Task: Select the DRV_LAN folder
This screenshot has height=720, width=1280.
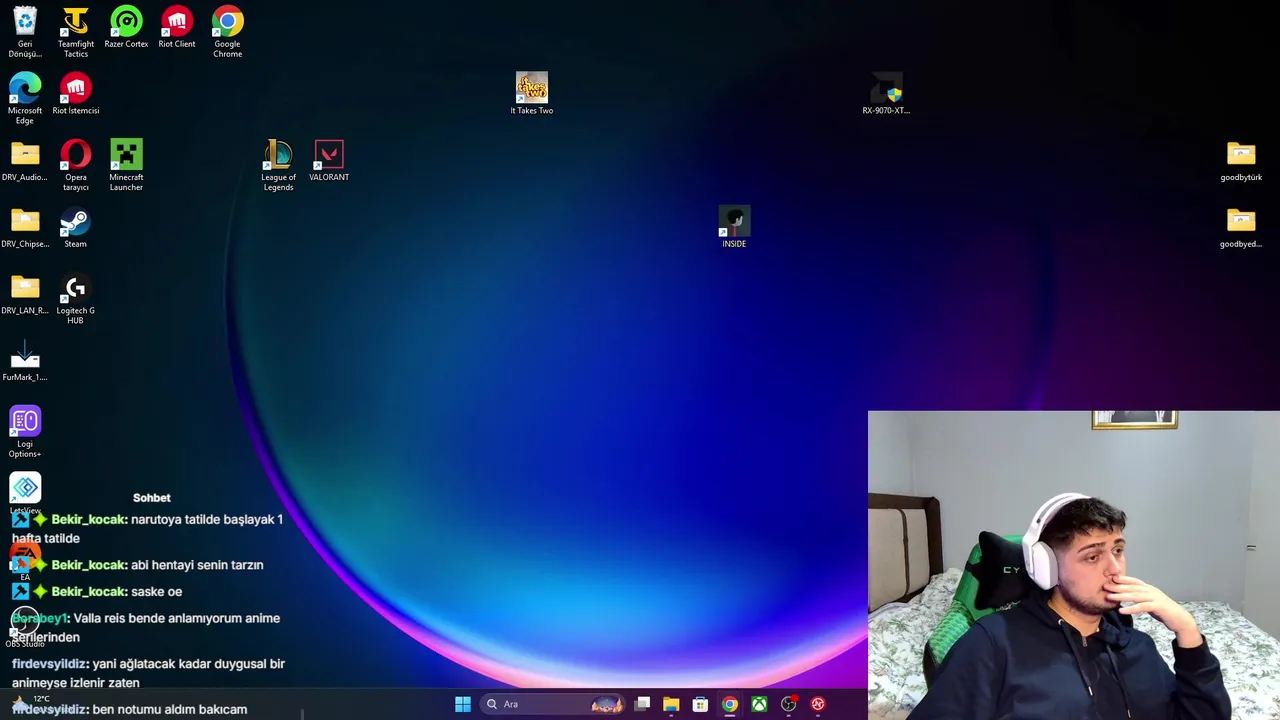Action: coord(25,295)
